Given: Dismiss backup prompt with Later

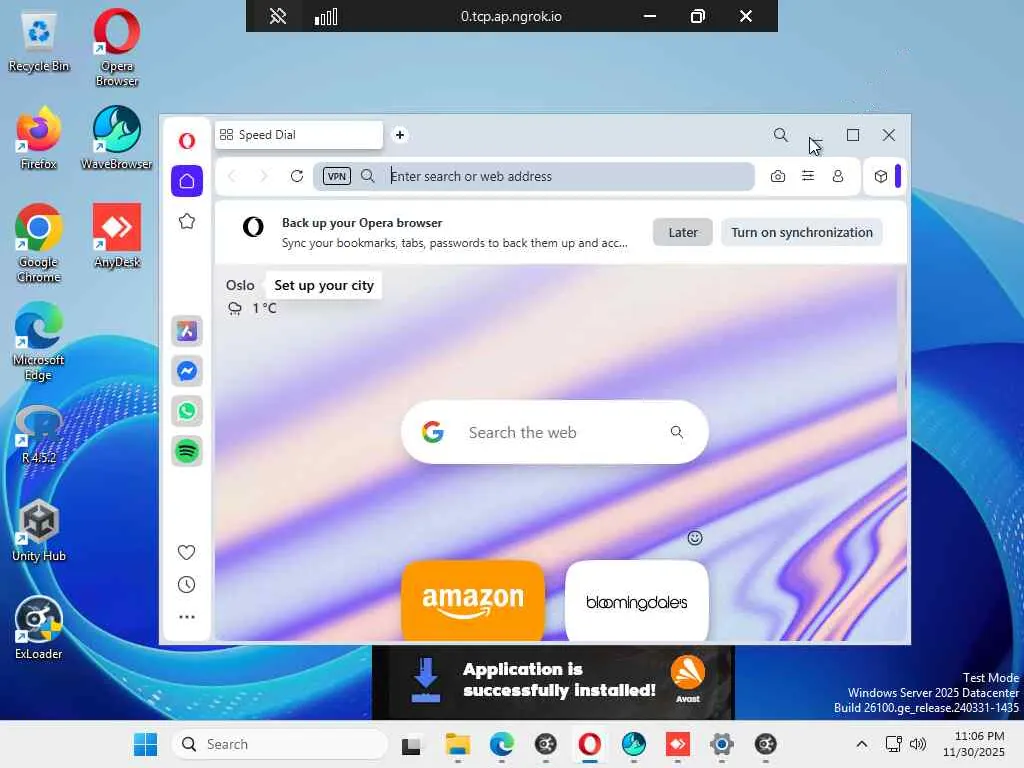Looking at the screenshot, I should click(x=682, y=232).
